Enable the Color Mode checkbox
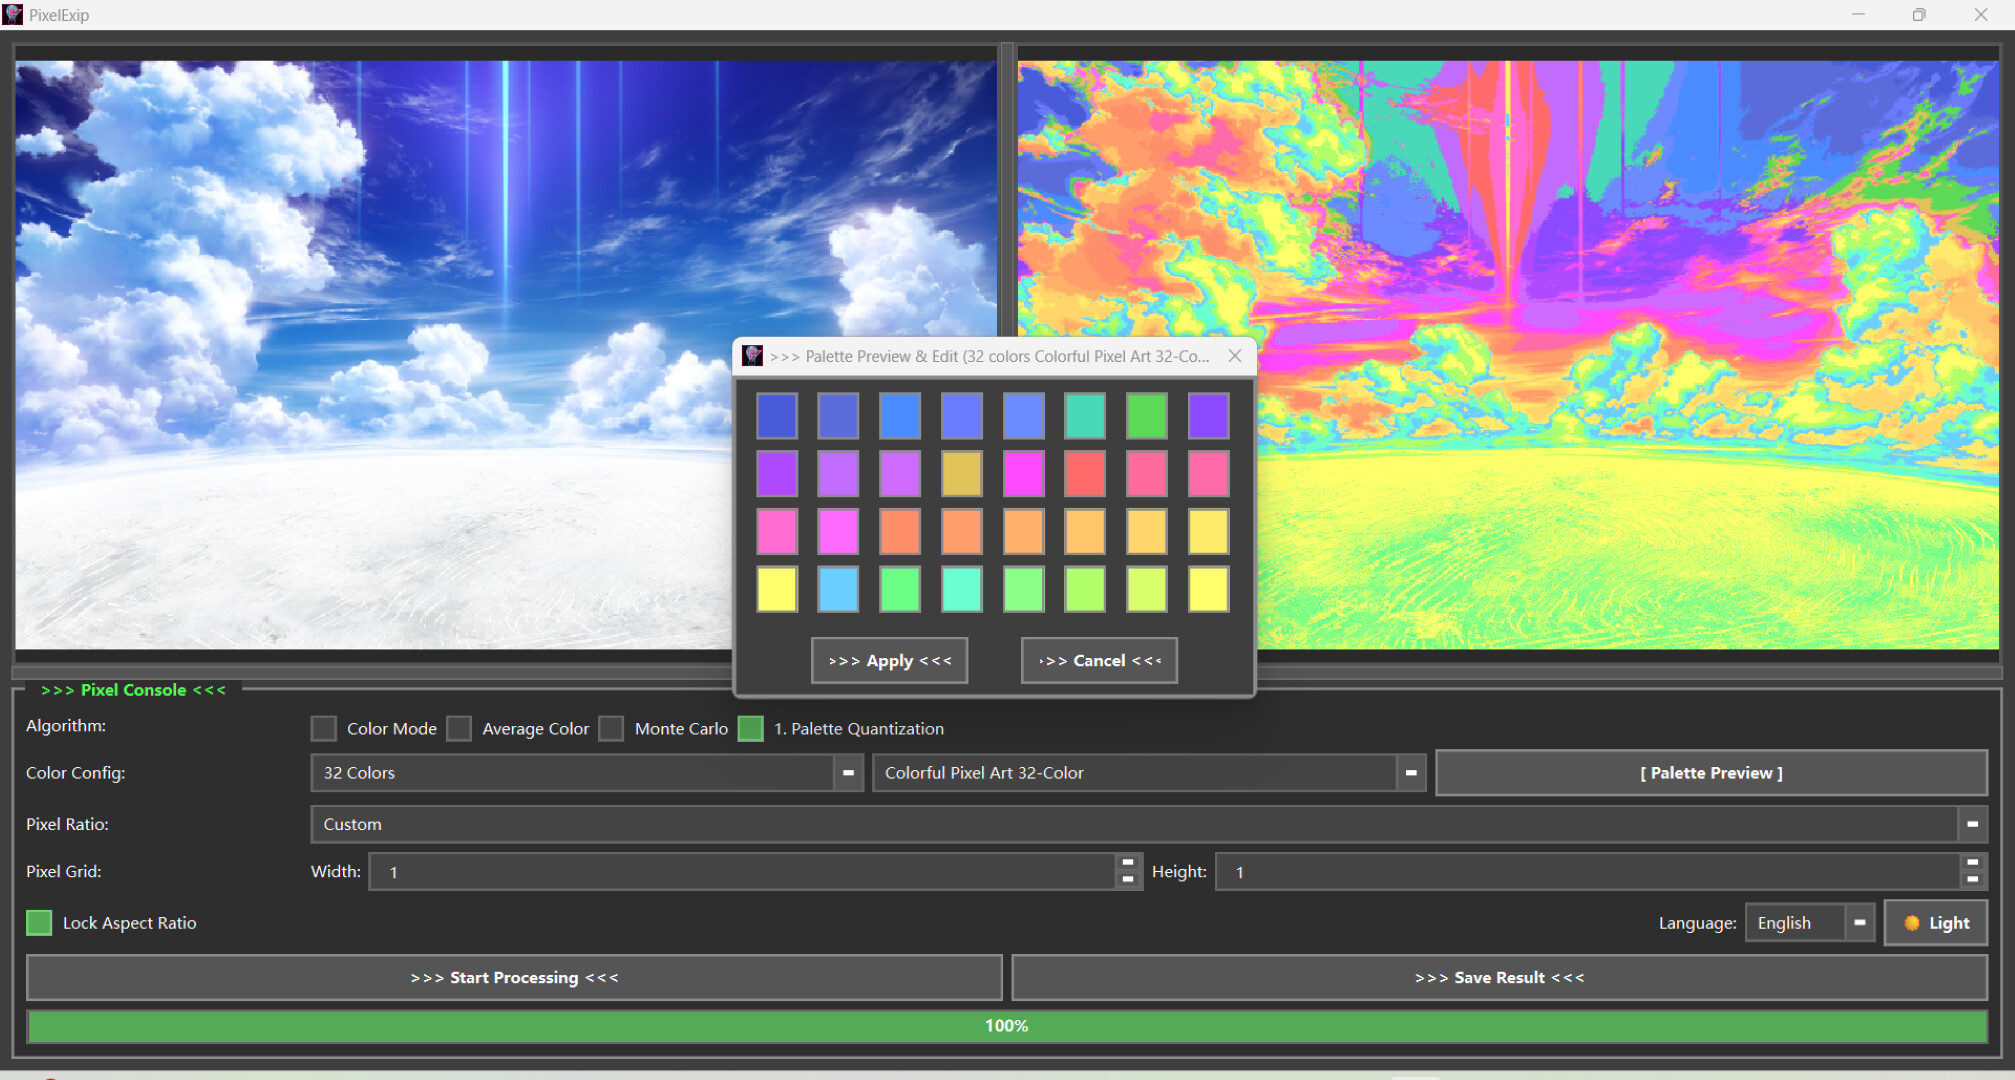 click(x=323, y=728)
